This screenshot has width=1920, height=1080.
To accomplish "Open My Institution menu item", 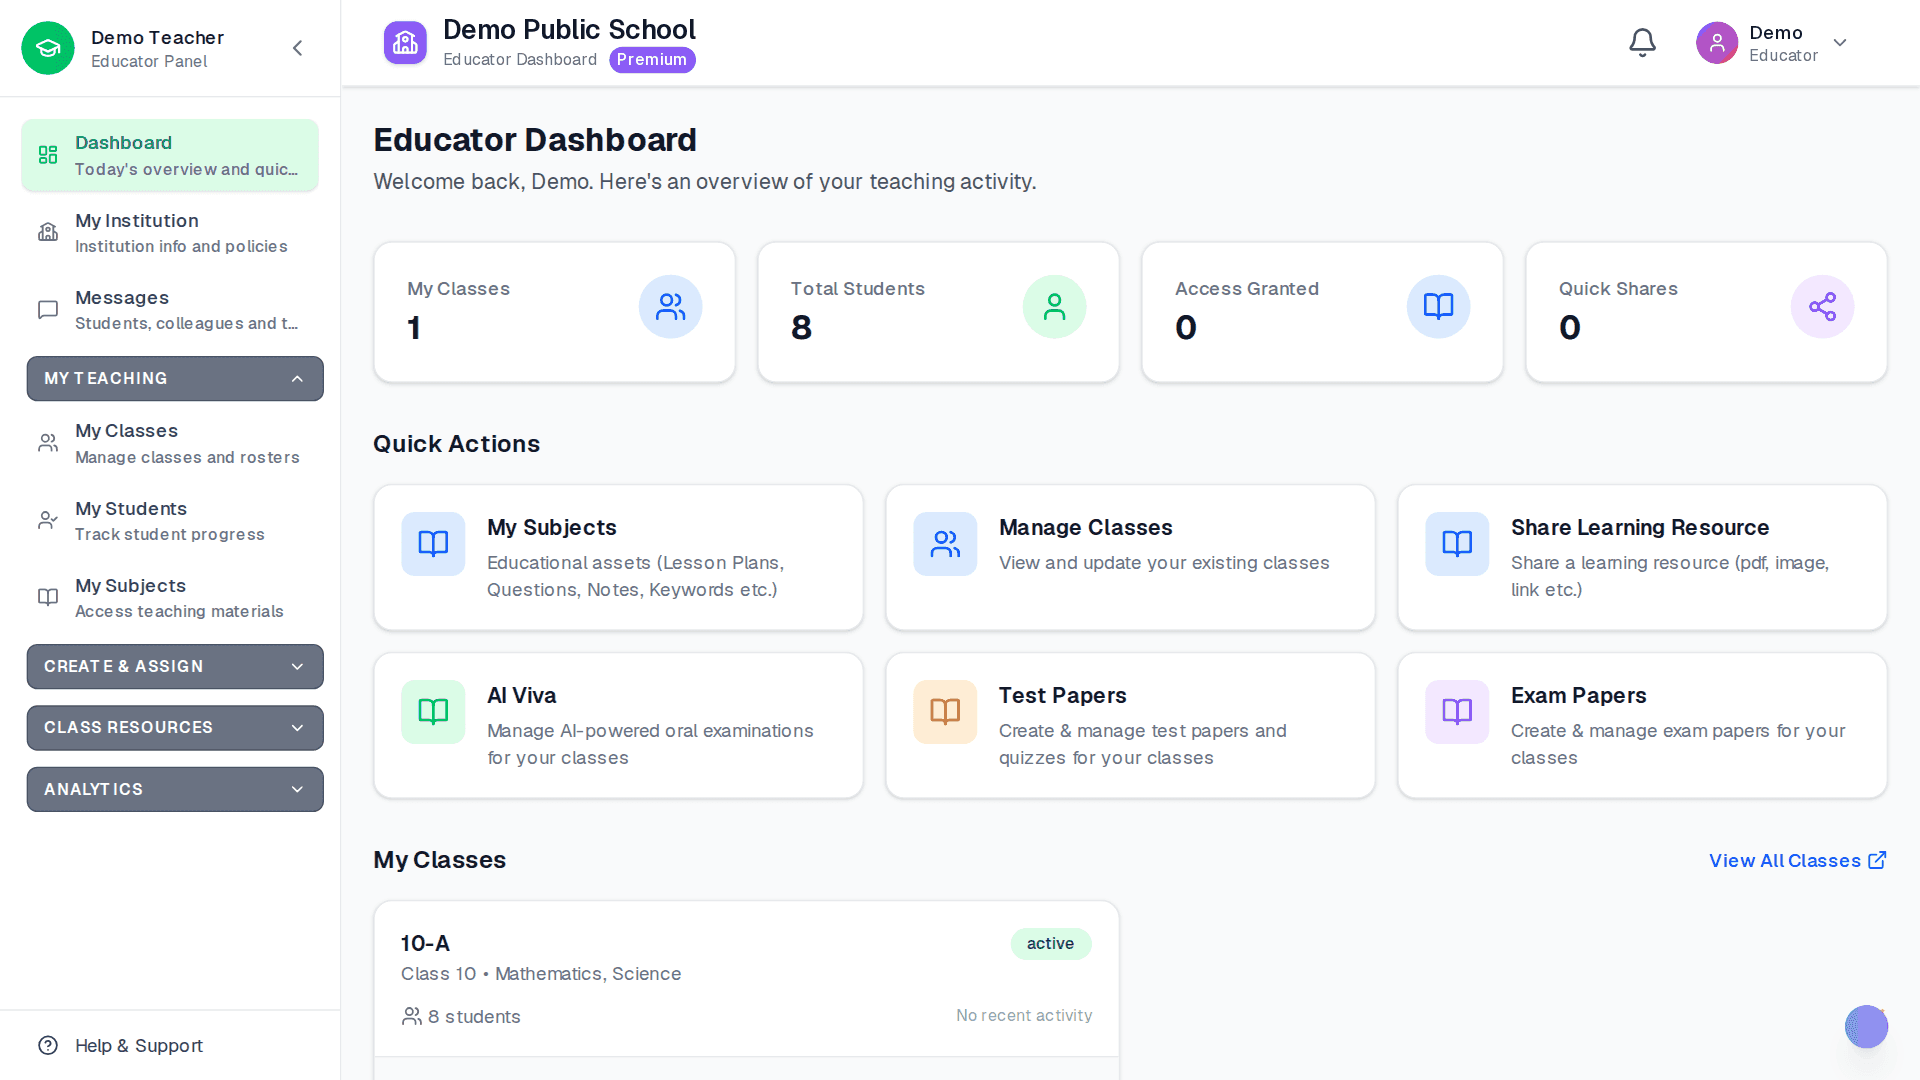I will click(x=170, y=232).
